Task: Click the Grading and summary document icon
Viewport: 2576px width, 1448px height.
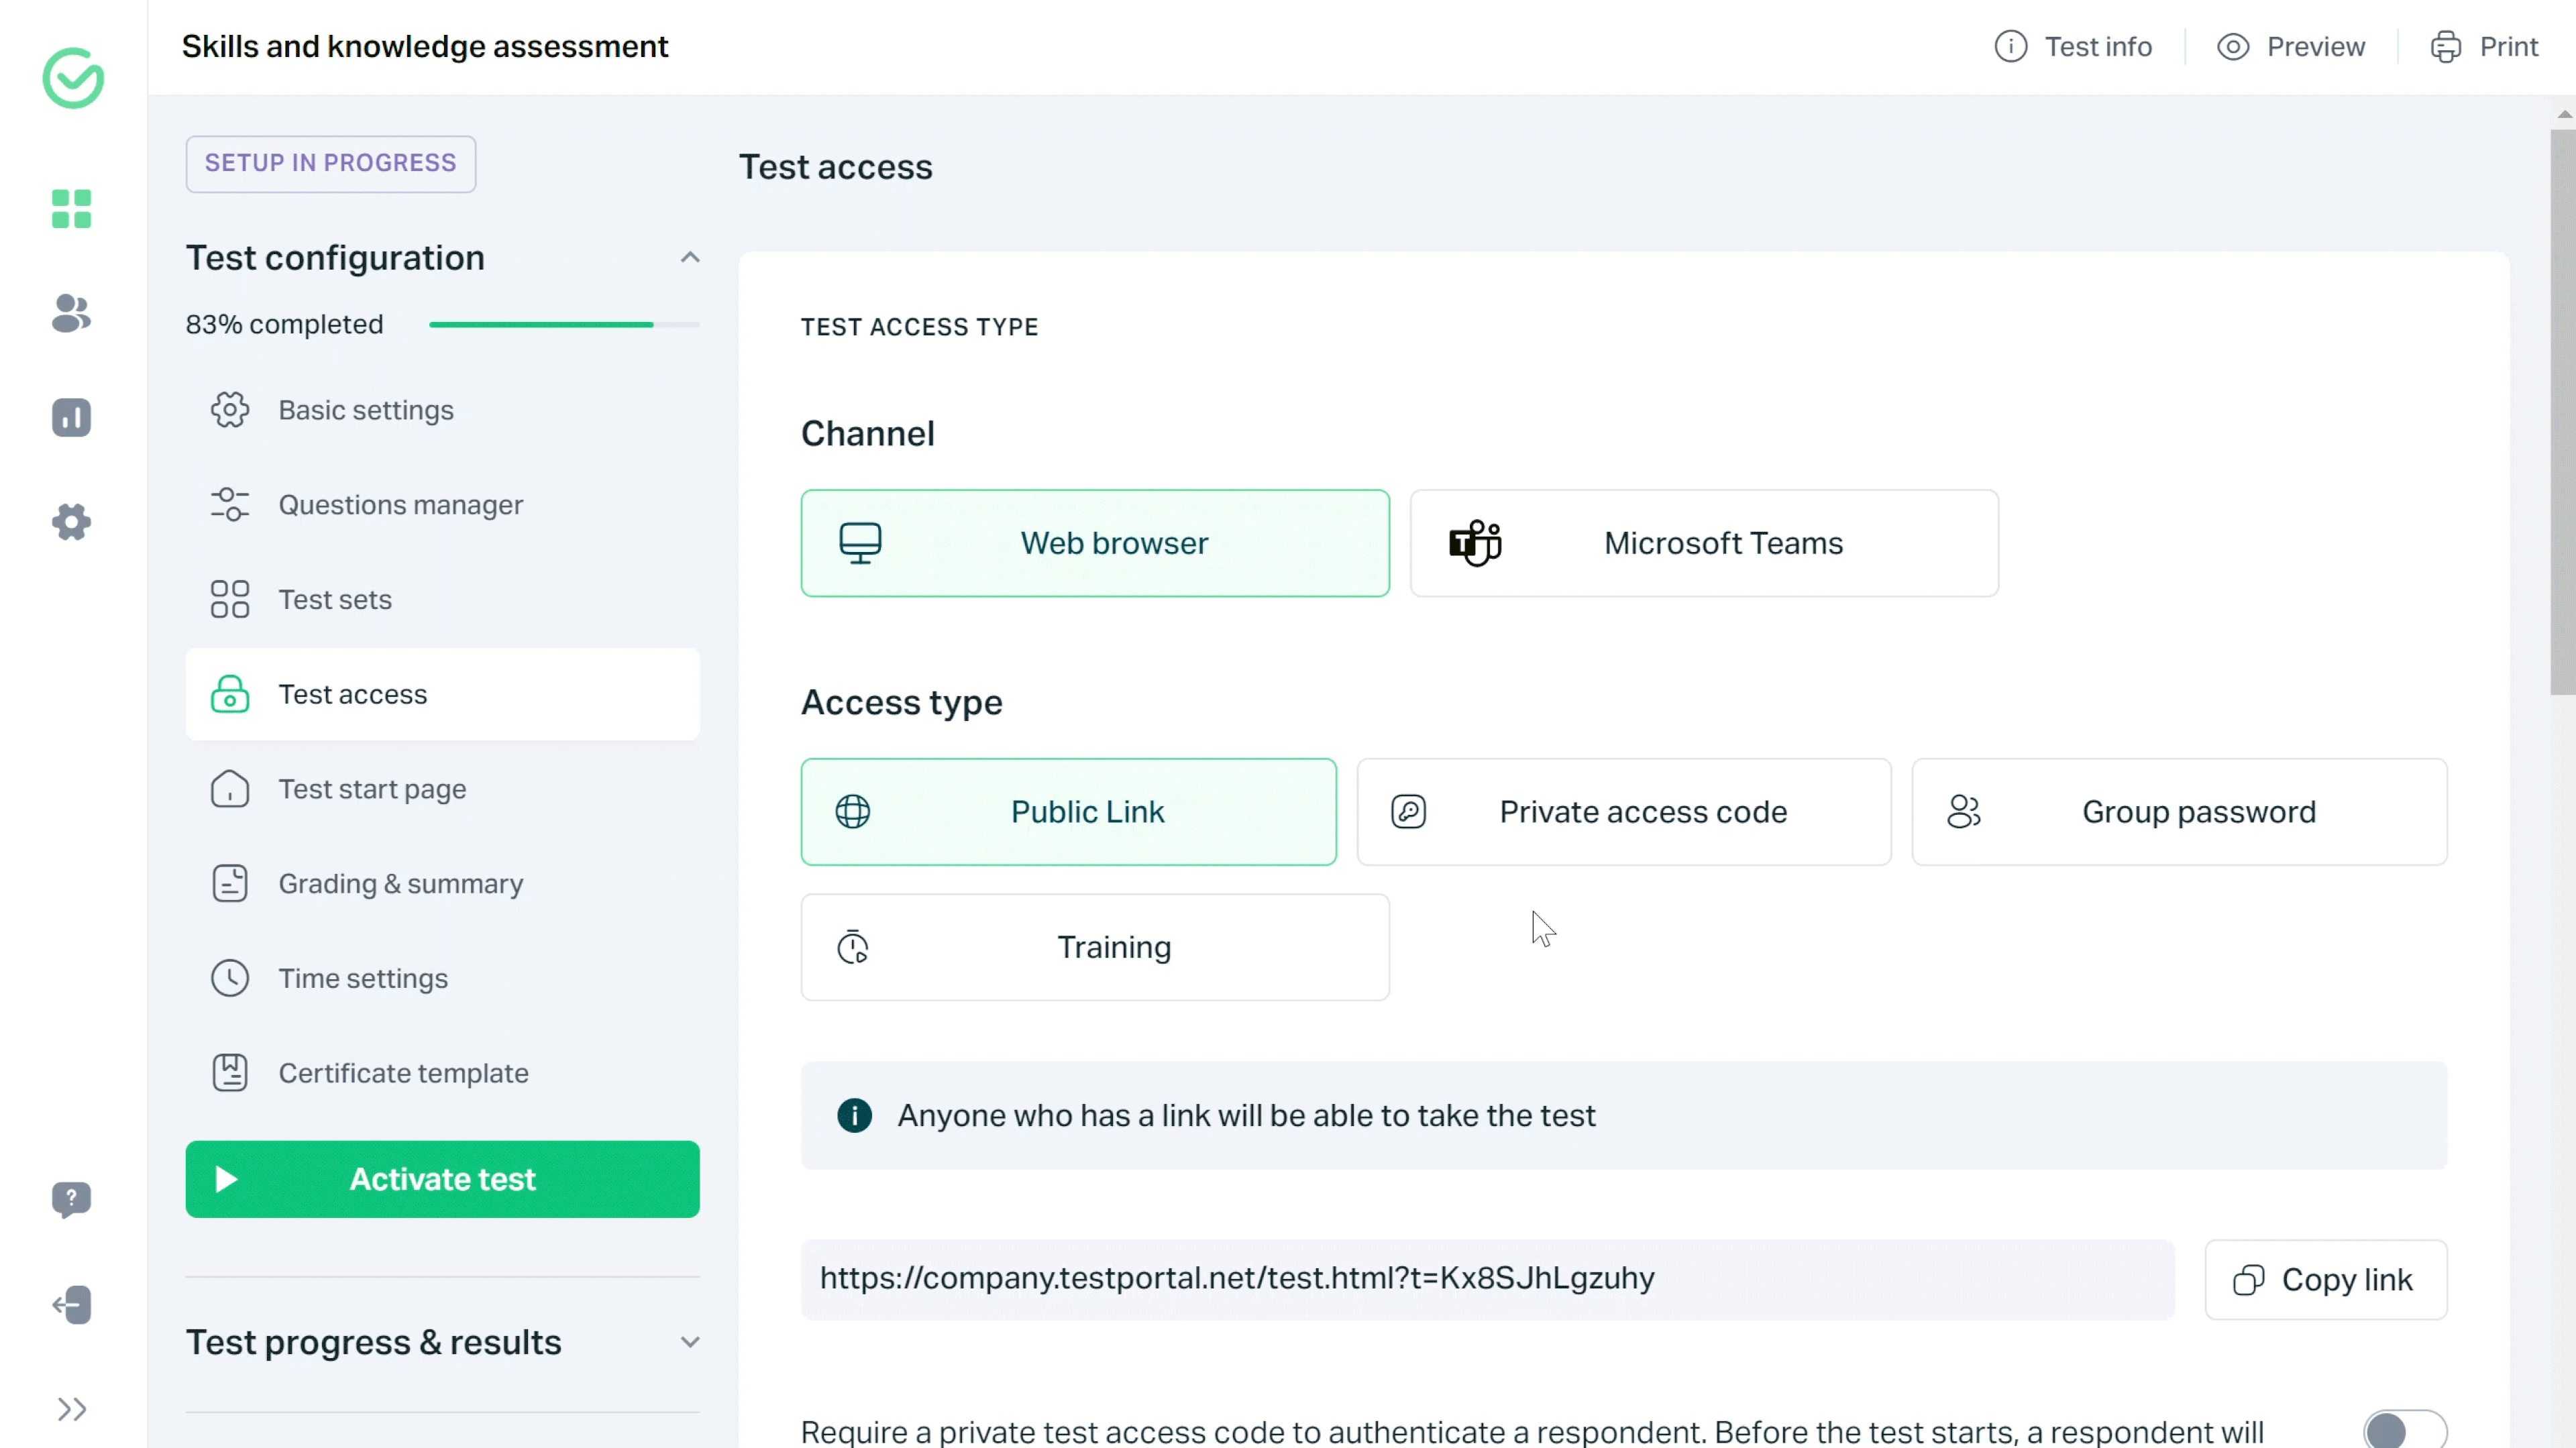Action: [230, 882]
